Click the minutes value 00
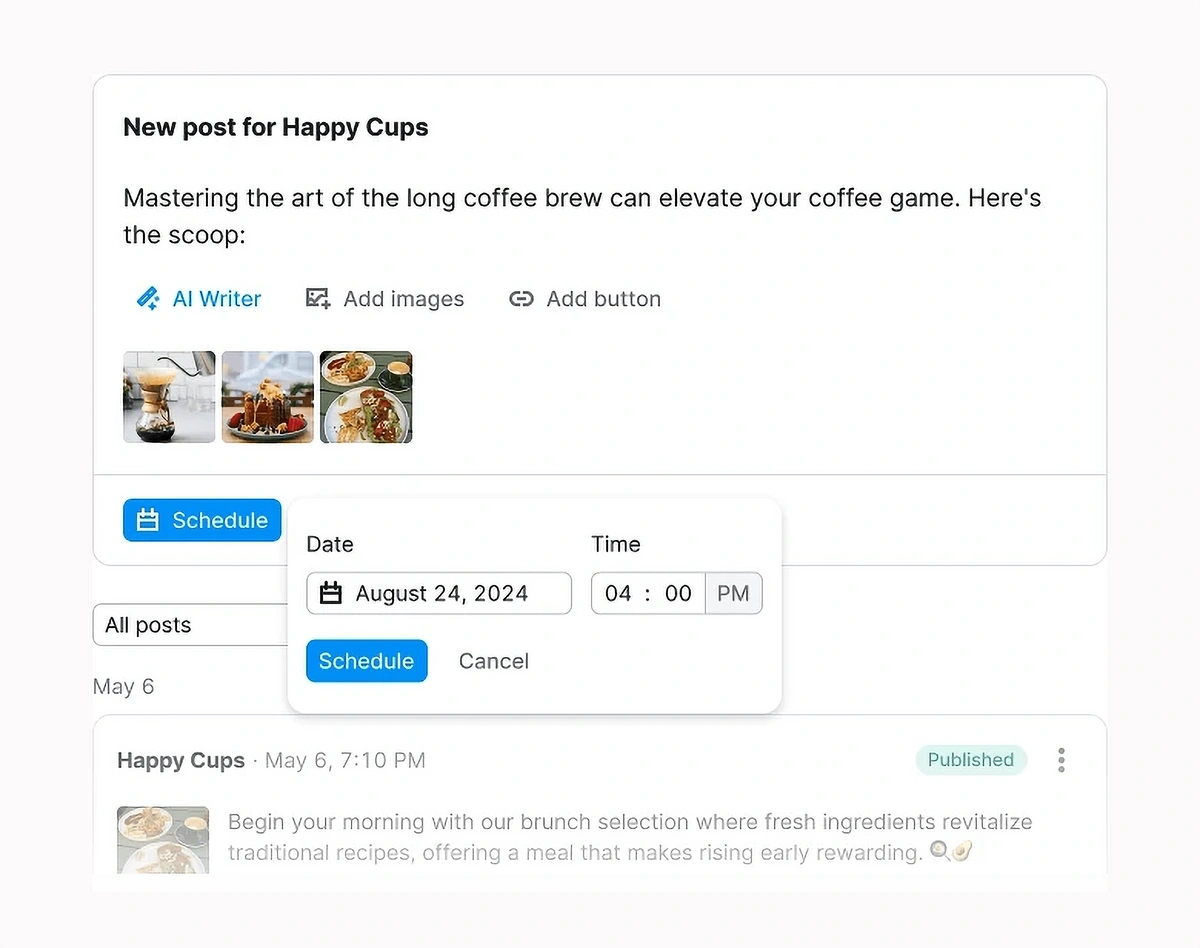1200x948 pixels. coord(678,593)
